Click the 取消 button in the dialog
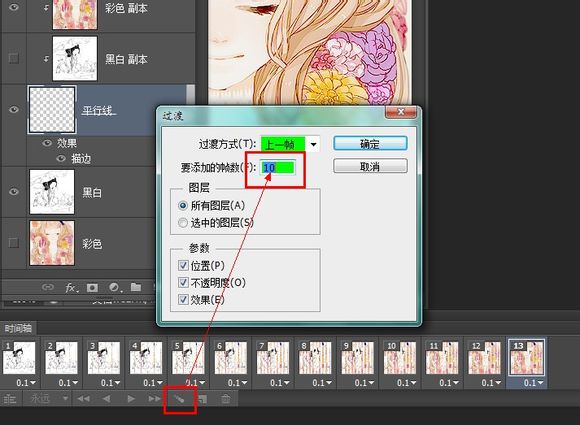This screenshot has height=425, width=580. pos(370,166)
